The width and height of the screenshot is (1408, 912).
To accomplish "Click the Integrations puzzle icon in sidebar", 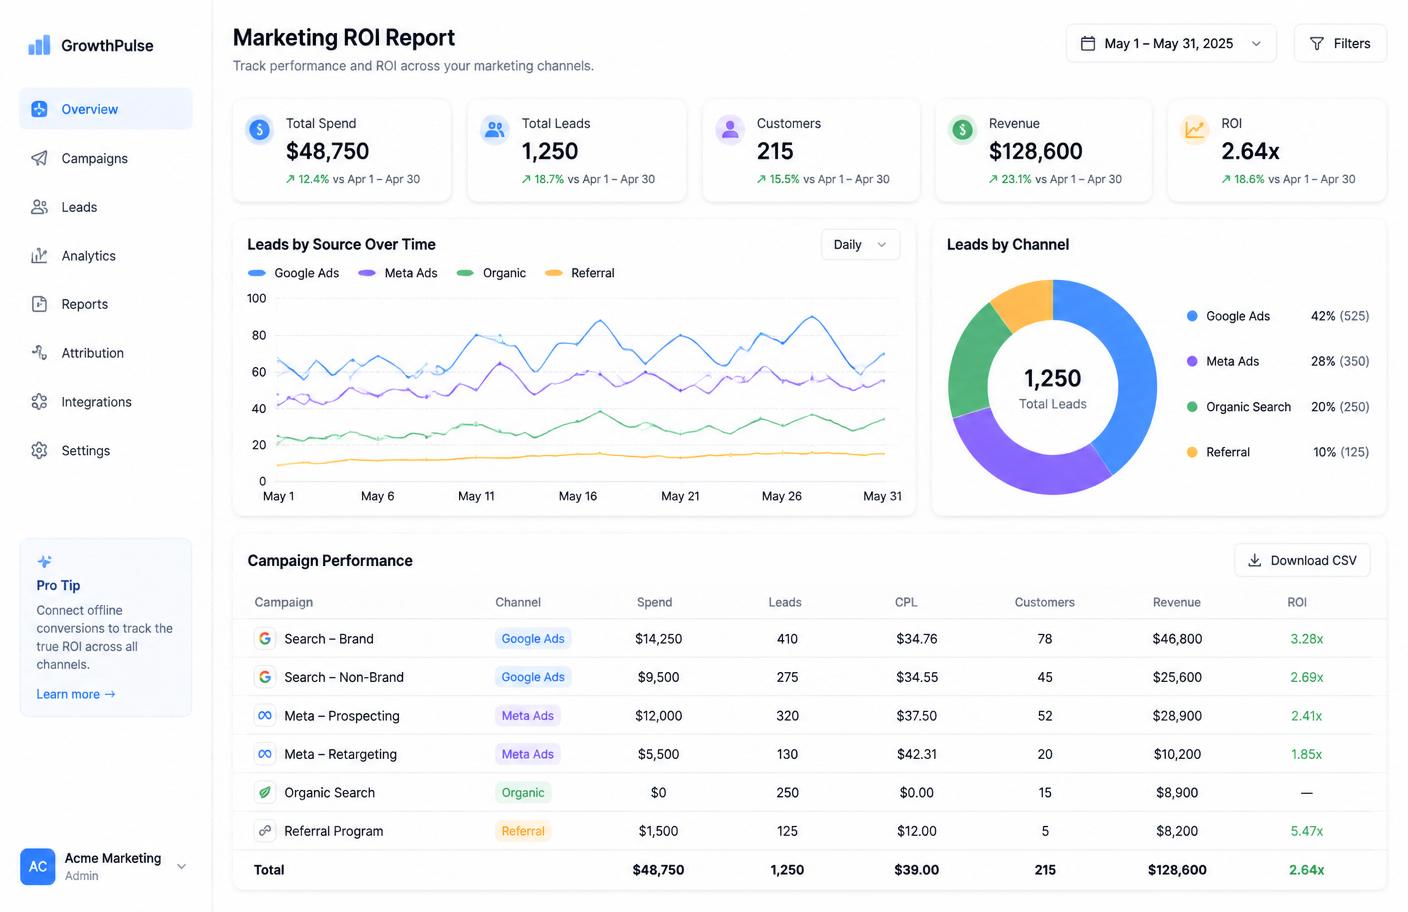I will pyautogui.click(x=39, y=402).
